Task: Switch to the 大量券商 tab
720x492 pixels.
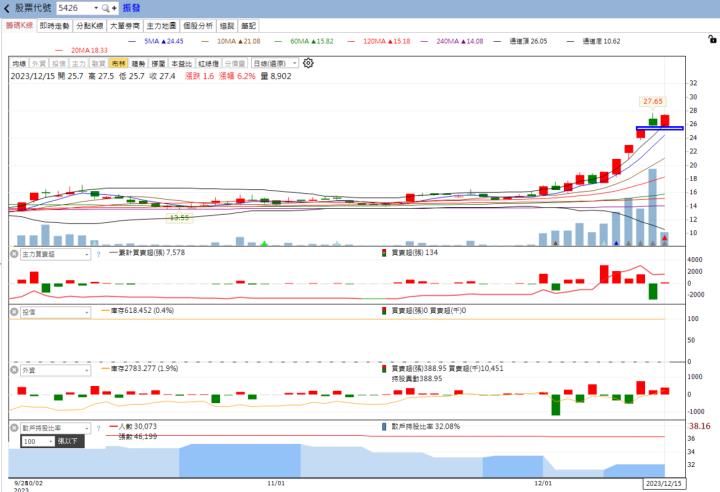Action: (124, 26)
